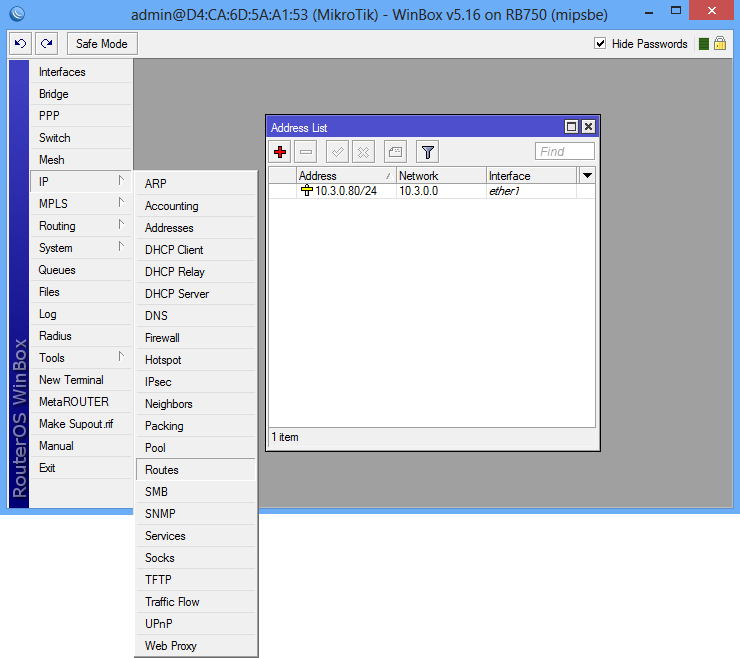740x658 pixels.
Task: Click the padlock secure-session icon
Action: 720,43
